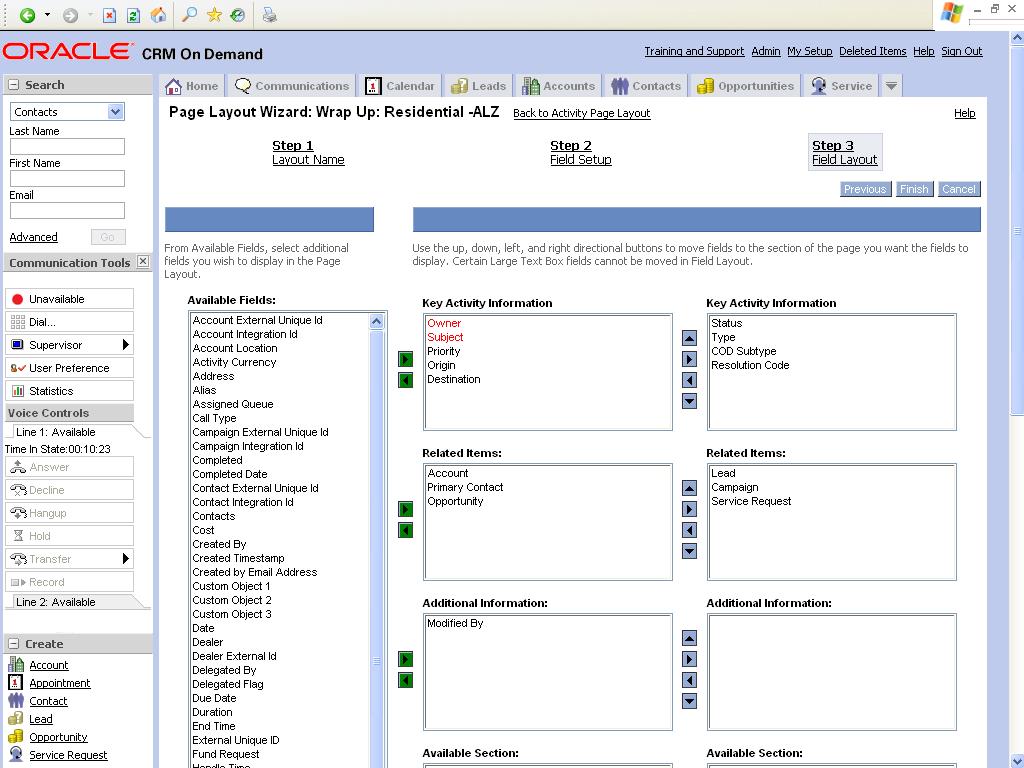Viewport: 1024px width, 768px height.
Task: Close the Communication Tools panel
Action: [143, 262]
